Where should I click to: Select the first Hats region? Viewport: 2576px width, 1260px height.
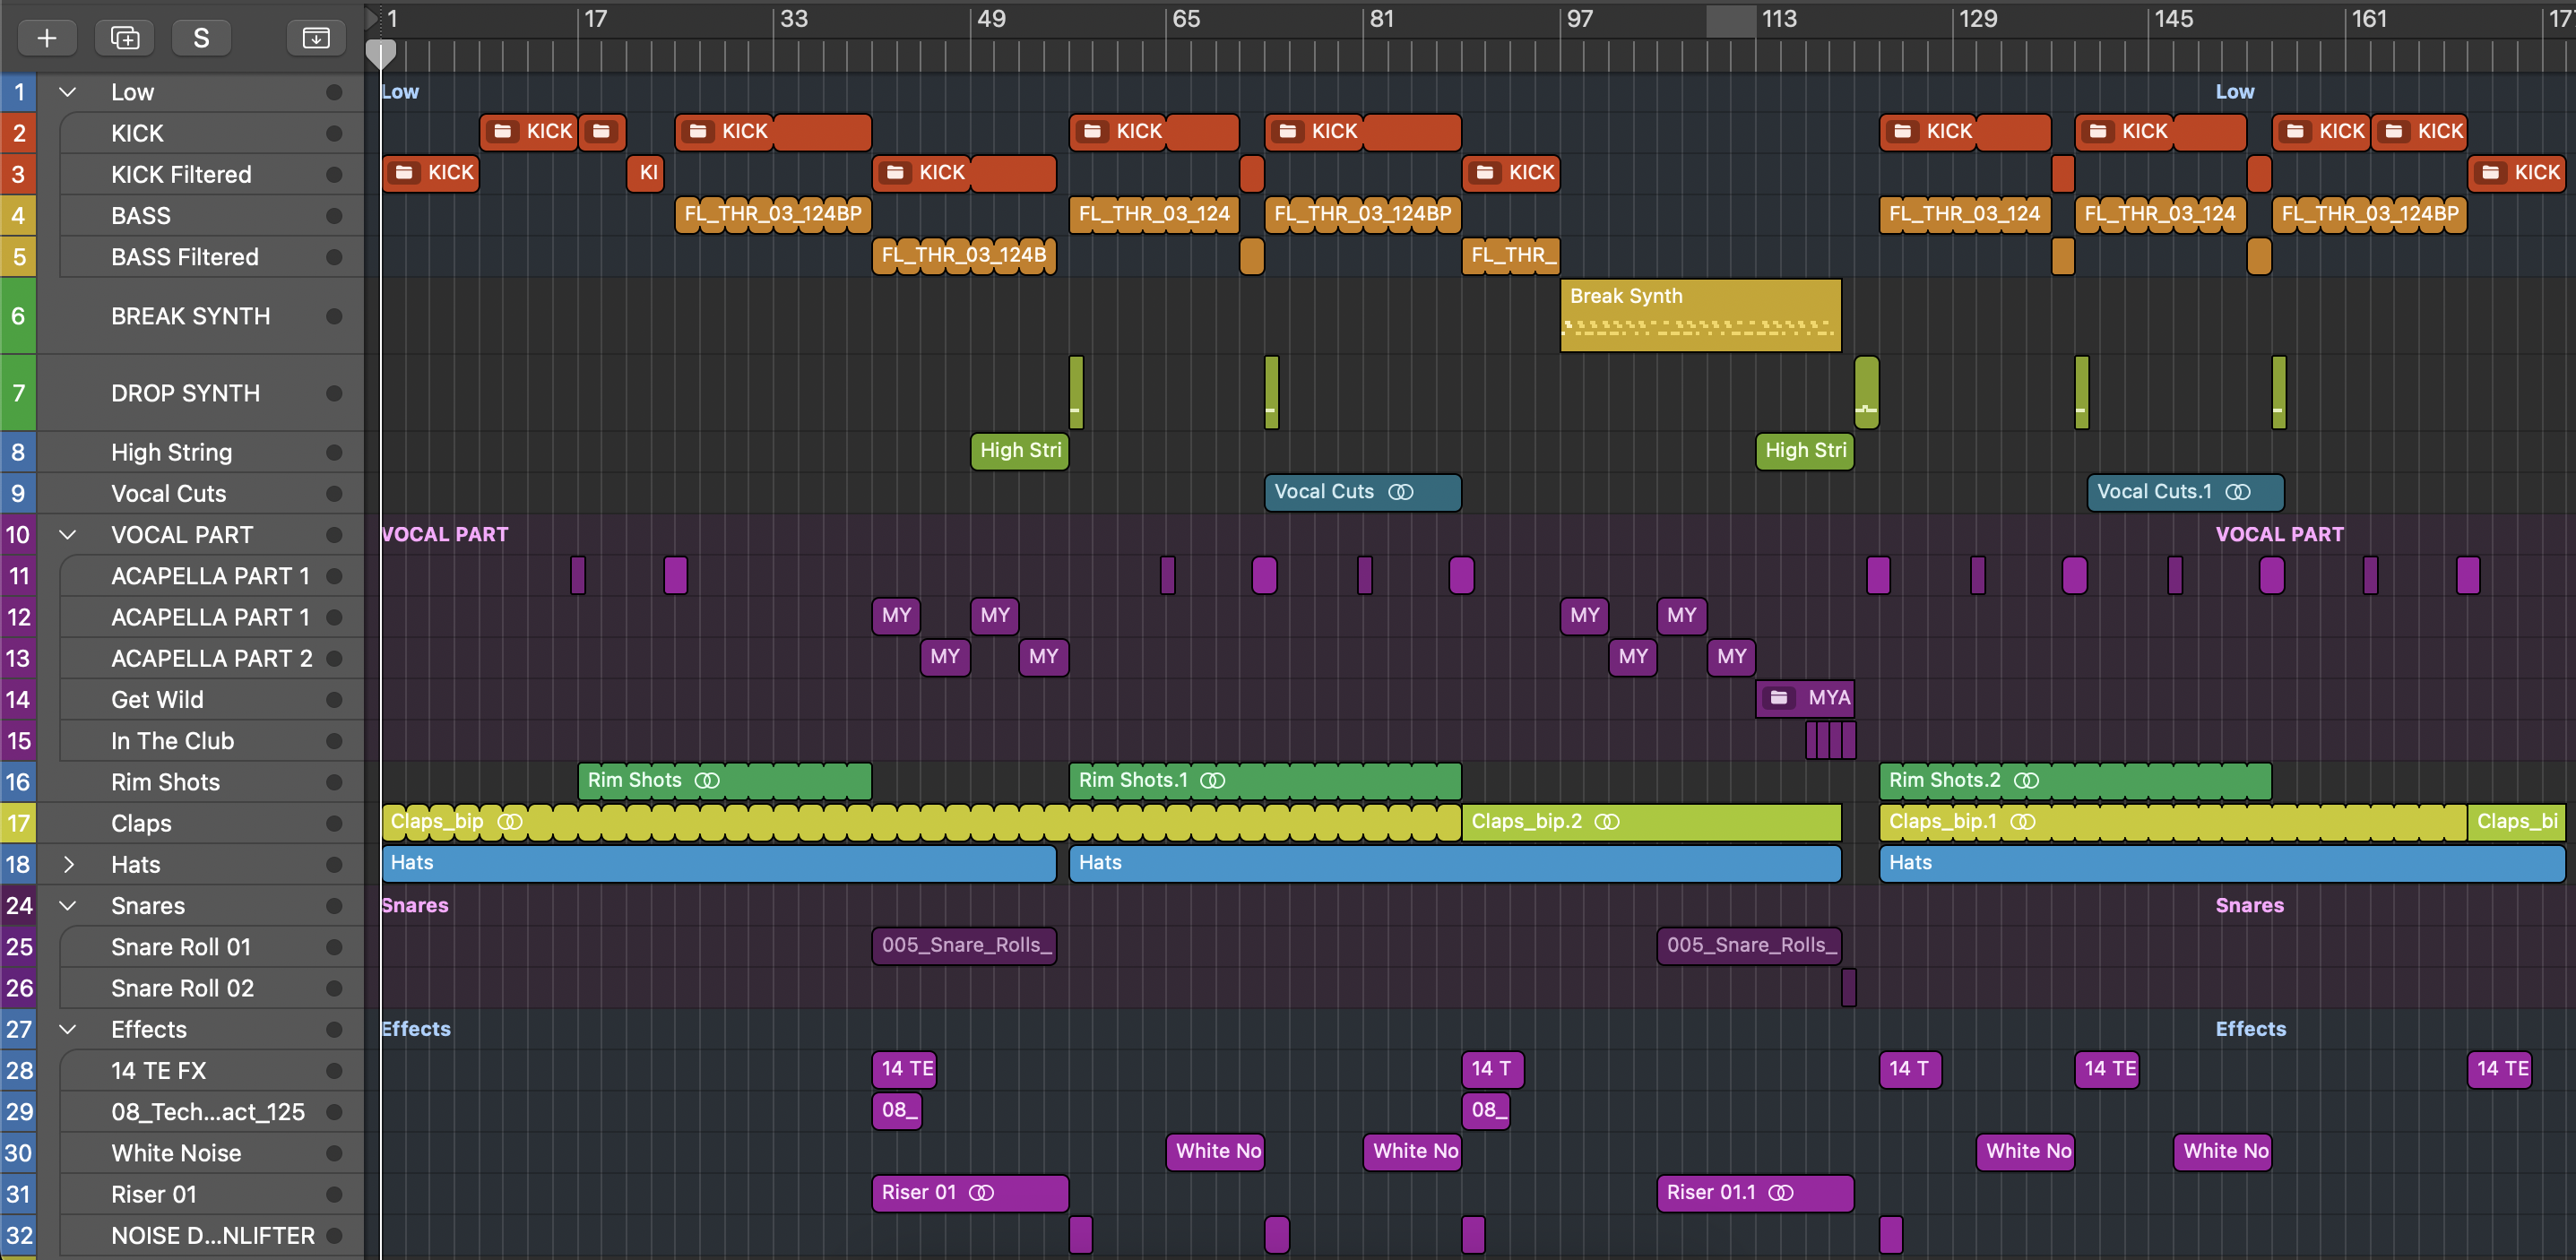719,863
